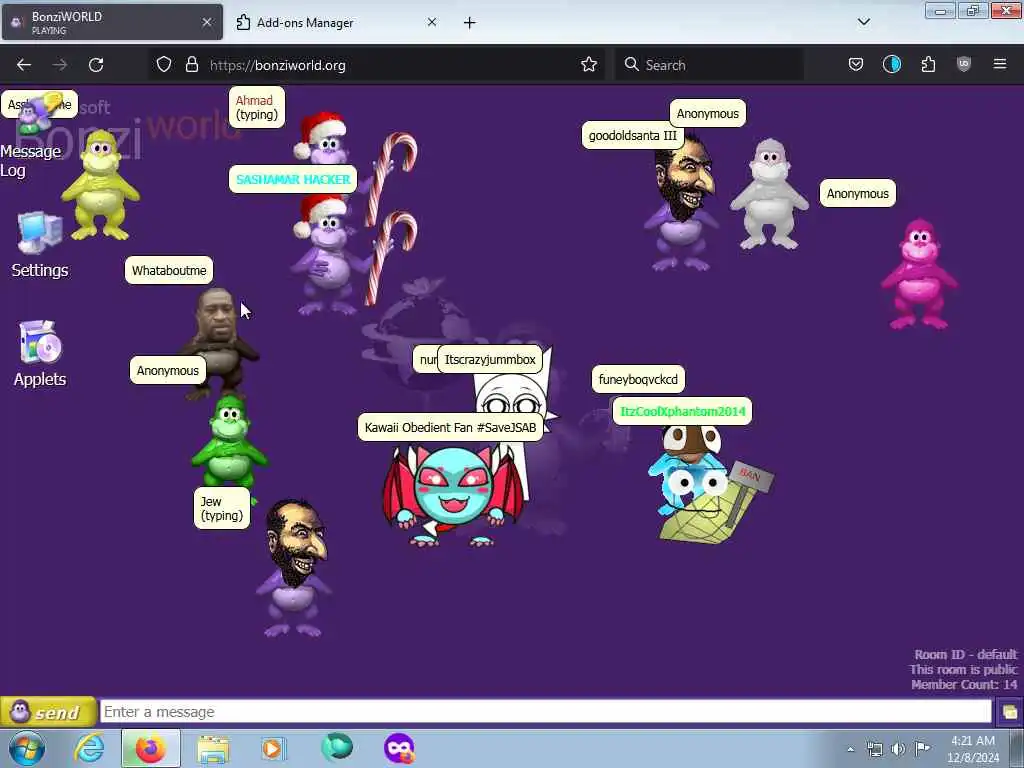Viewport: 1024px width, 768px height.
Task: Click the pink Bonzi character
Action: point(919,274)
